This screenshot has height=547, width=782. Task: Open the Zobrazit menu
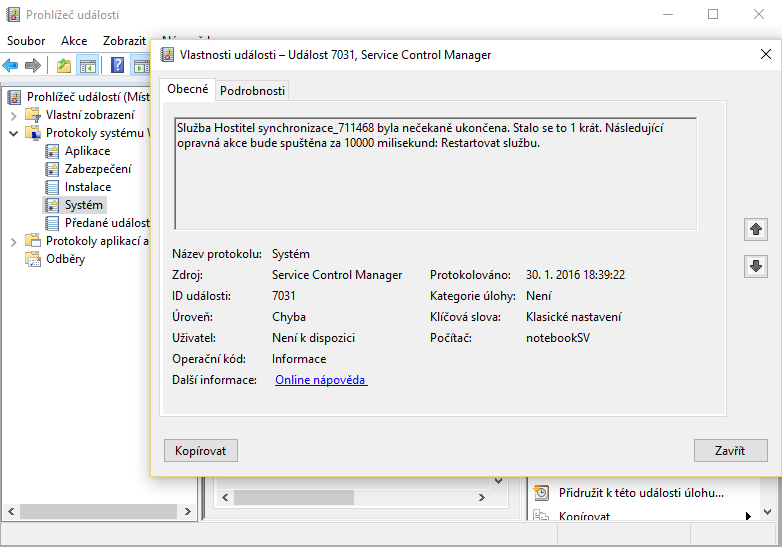click(x=124, y=41)
